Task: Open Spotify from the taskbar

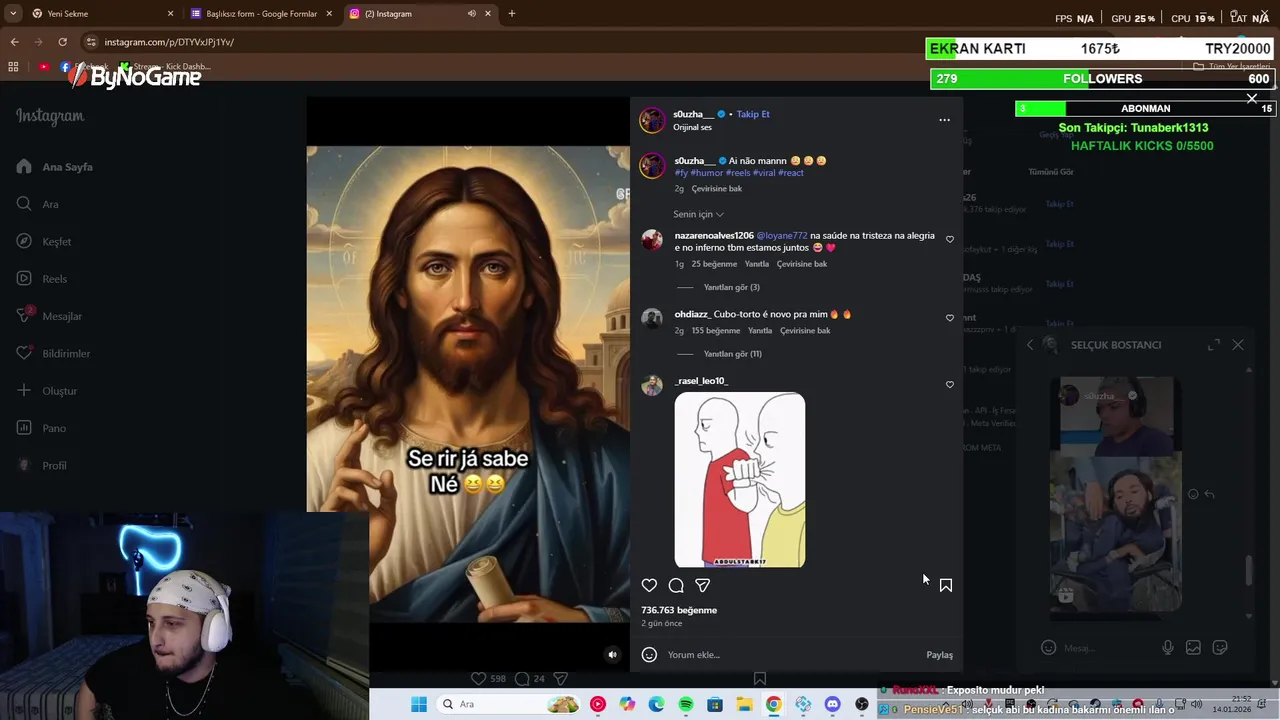Action: coord(686,705)
